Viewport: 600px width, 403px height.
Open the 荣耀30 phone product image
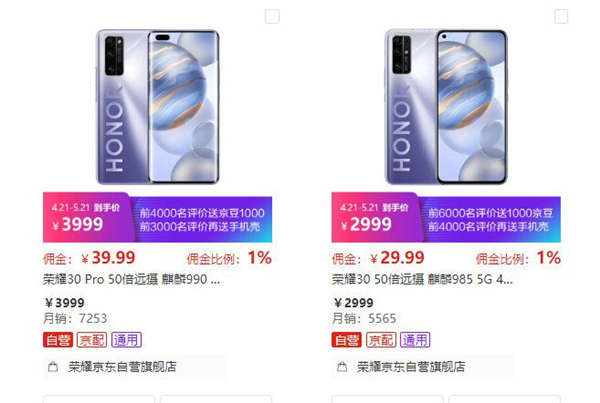coord(446,107)
